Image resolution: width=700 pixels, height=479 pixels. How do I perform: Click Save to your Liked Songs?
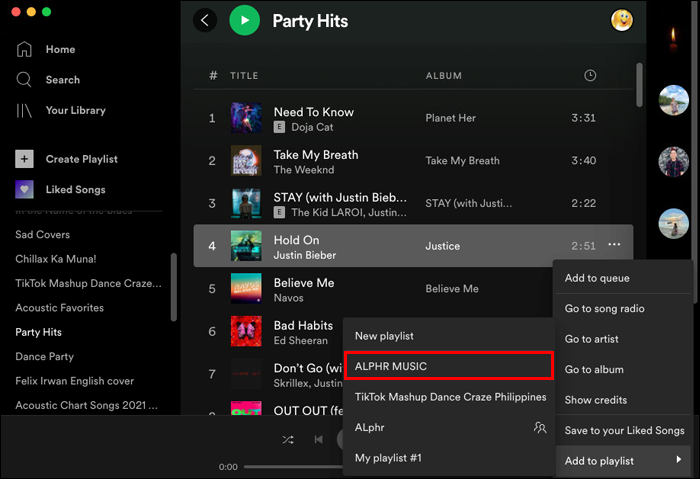tap(624, 430)
